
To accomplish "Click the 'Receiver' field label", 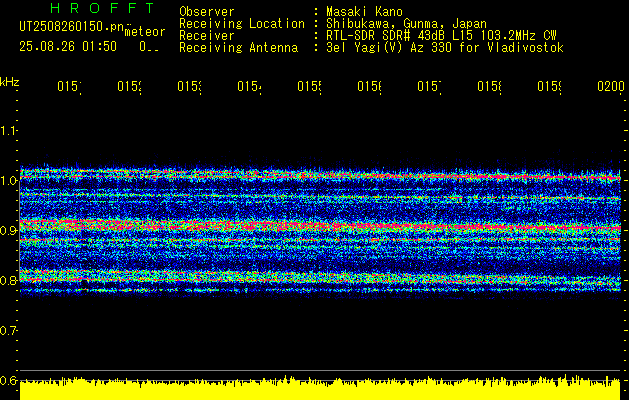I will click(x=207, y=36).
